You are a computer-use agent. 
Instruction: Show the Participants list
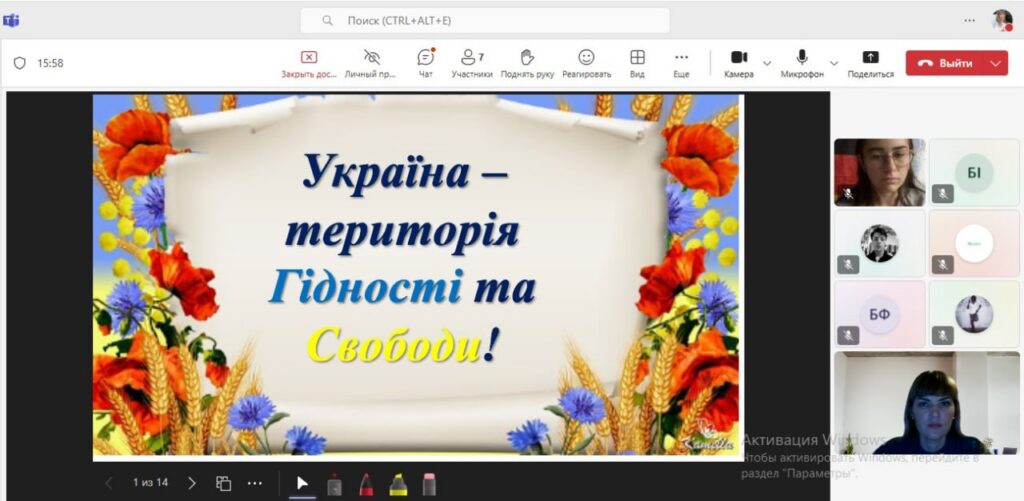click(471, 62)
